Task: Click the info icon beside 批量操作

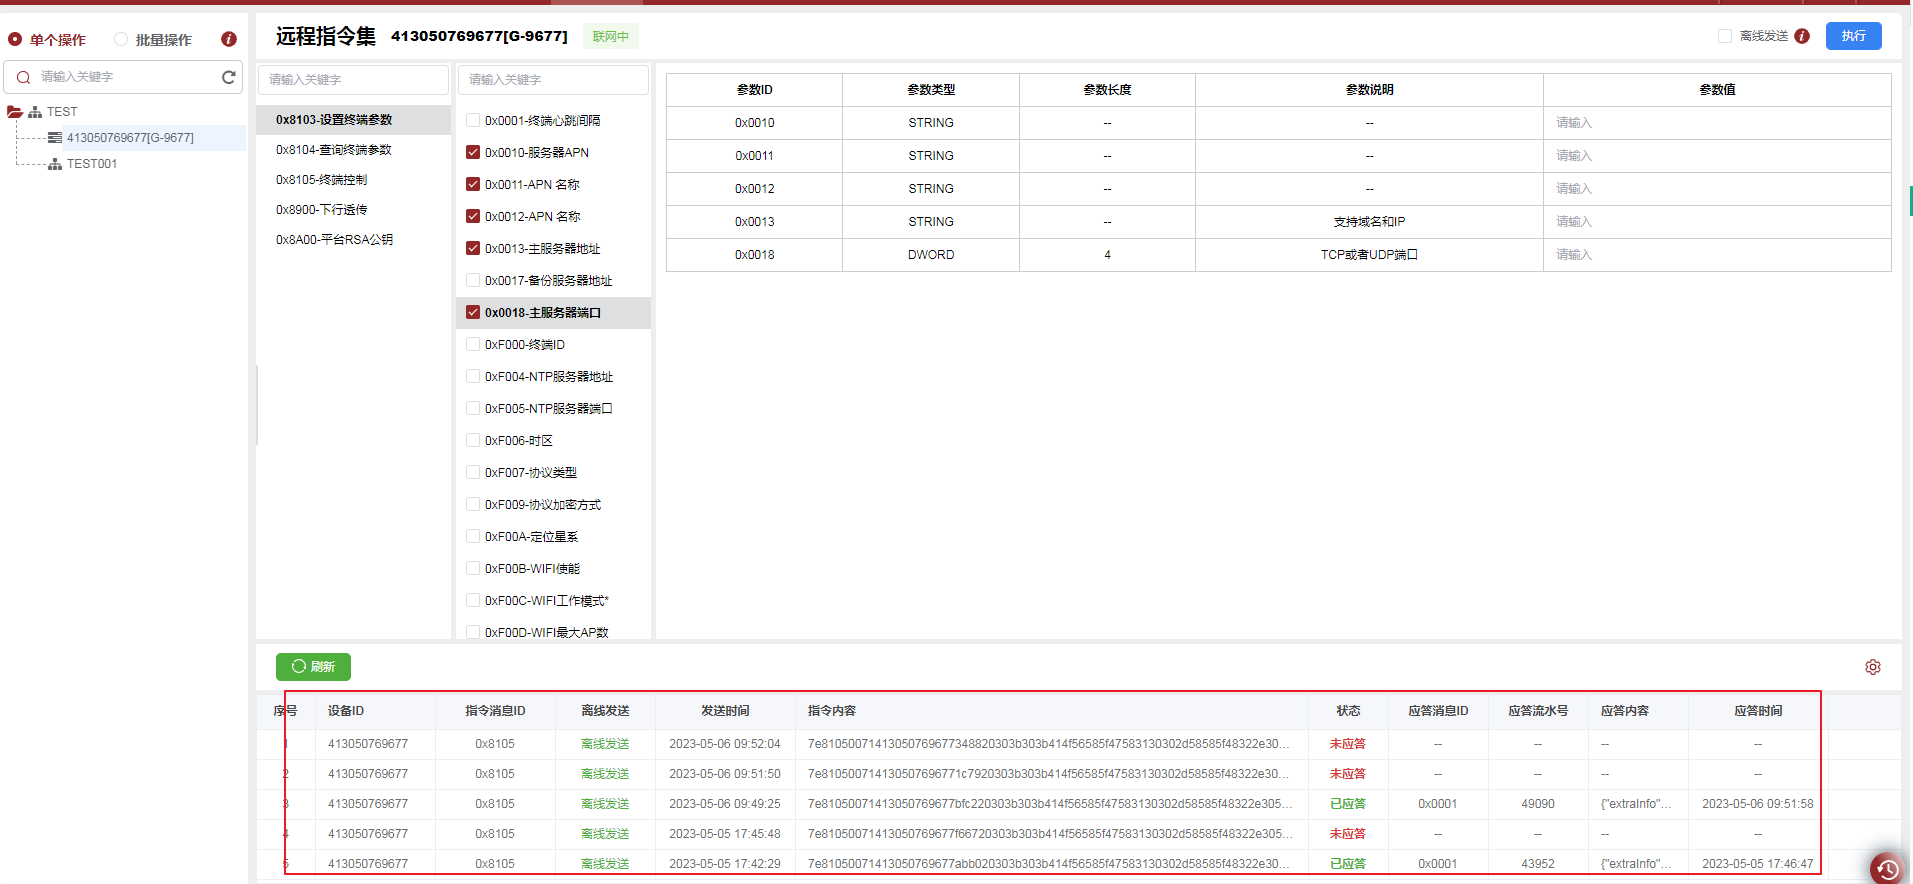Action: pos(229,40)
